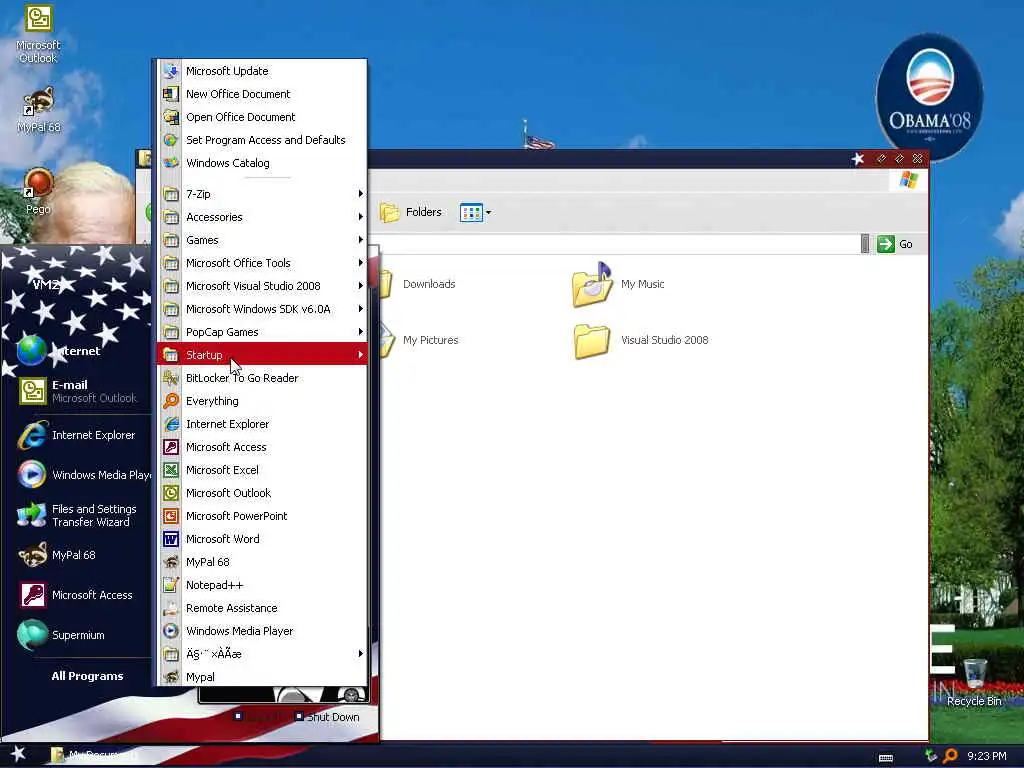This screenshot has height=768, width=1024.
Task: Select the My Music folder
Action: pos(618,284)
